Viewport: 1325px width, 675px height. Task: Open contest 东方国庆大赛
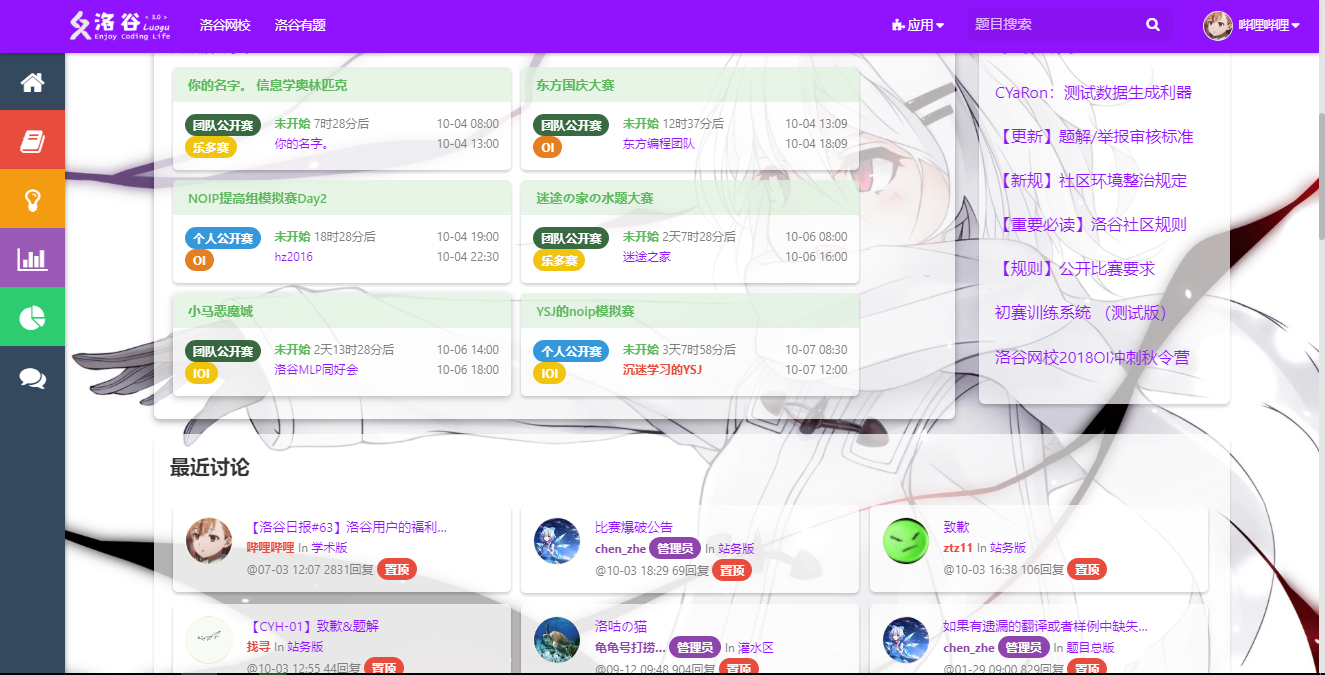[x=575, y=86]
